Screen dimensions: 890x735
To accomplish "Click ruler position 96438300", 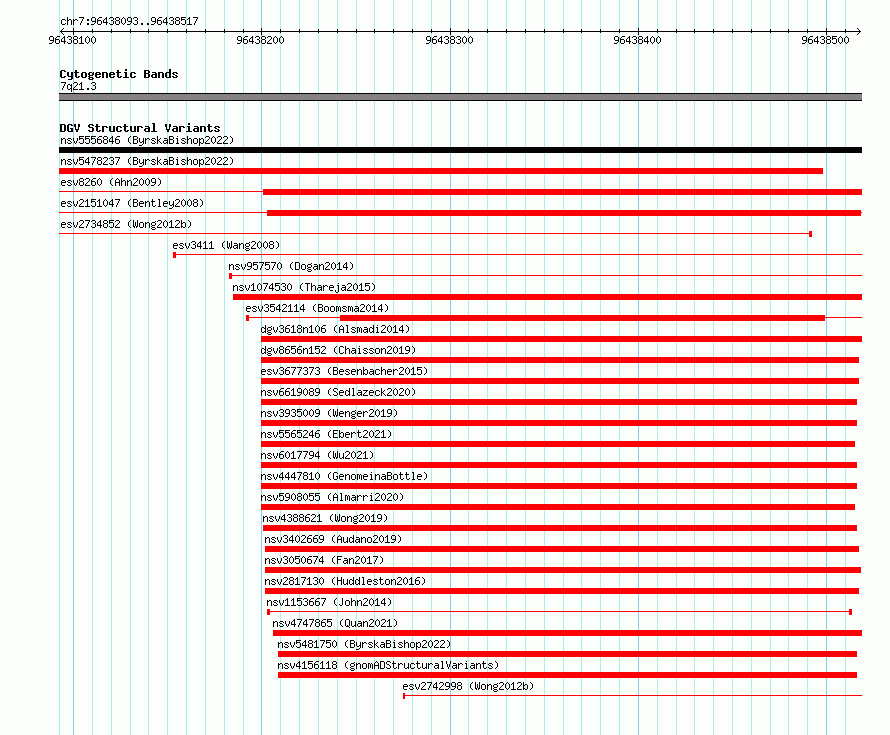I will click(x=449, y=40).
